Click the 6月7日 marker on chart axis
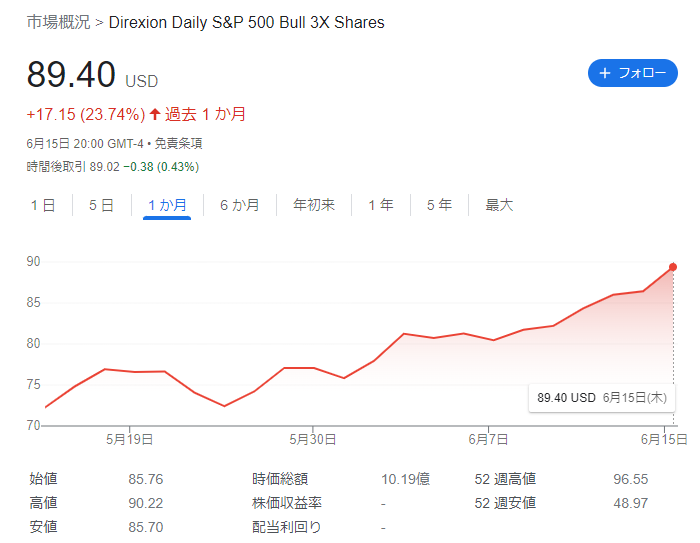700x543 pixels. pos(488,439)
